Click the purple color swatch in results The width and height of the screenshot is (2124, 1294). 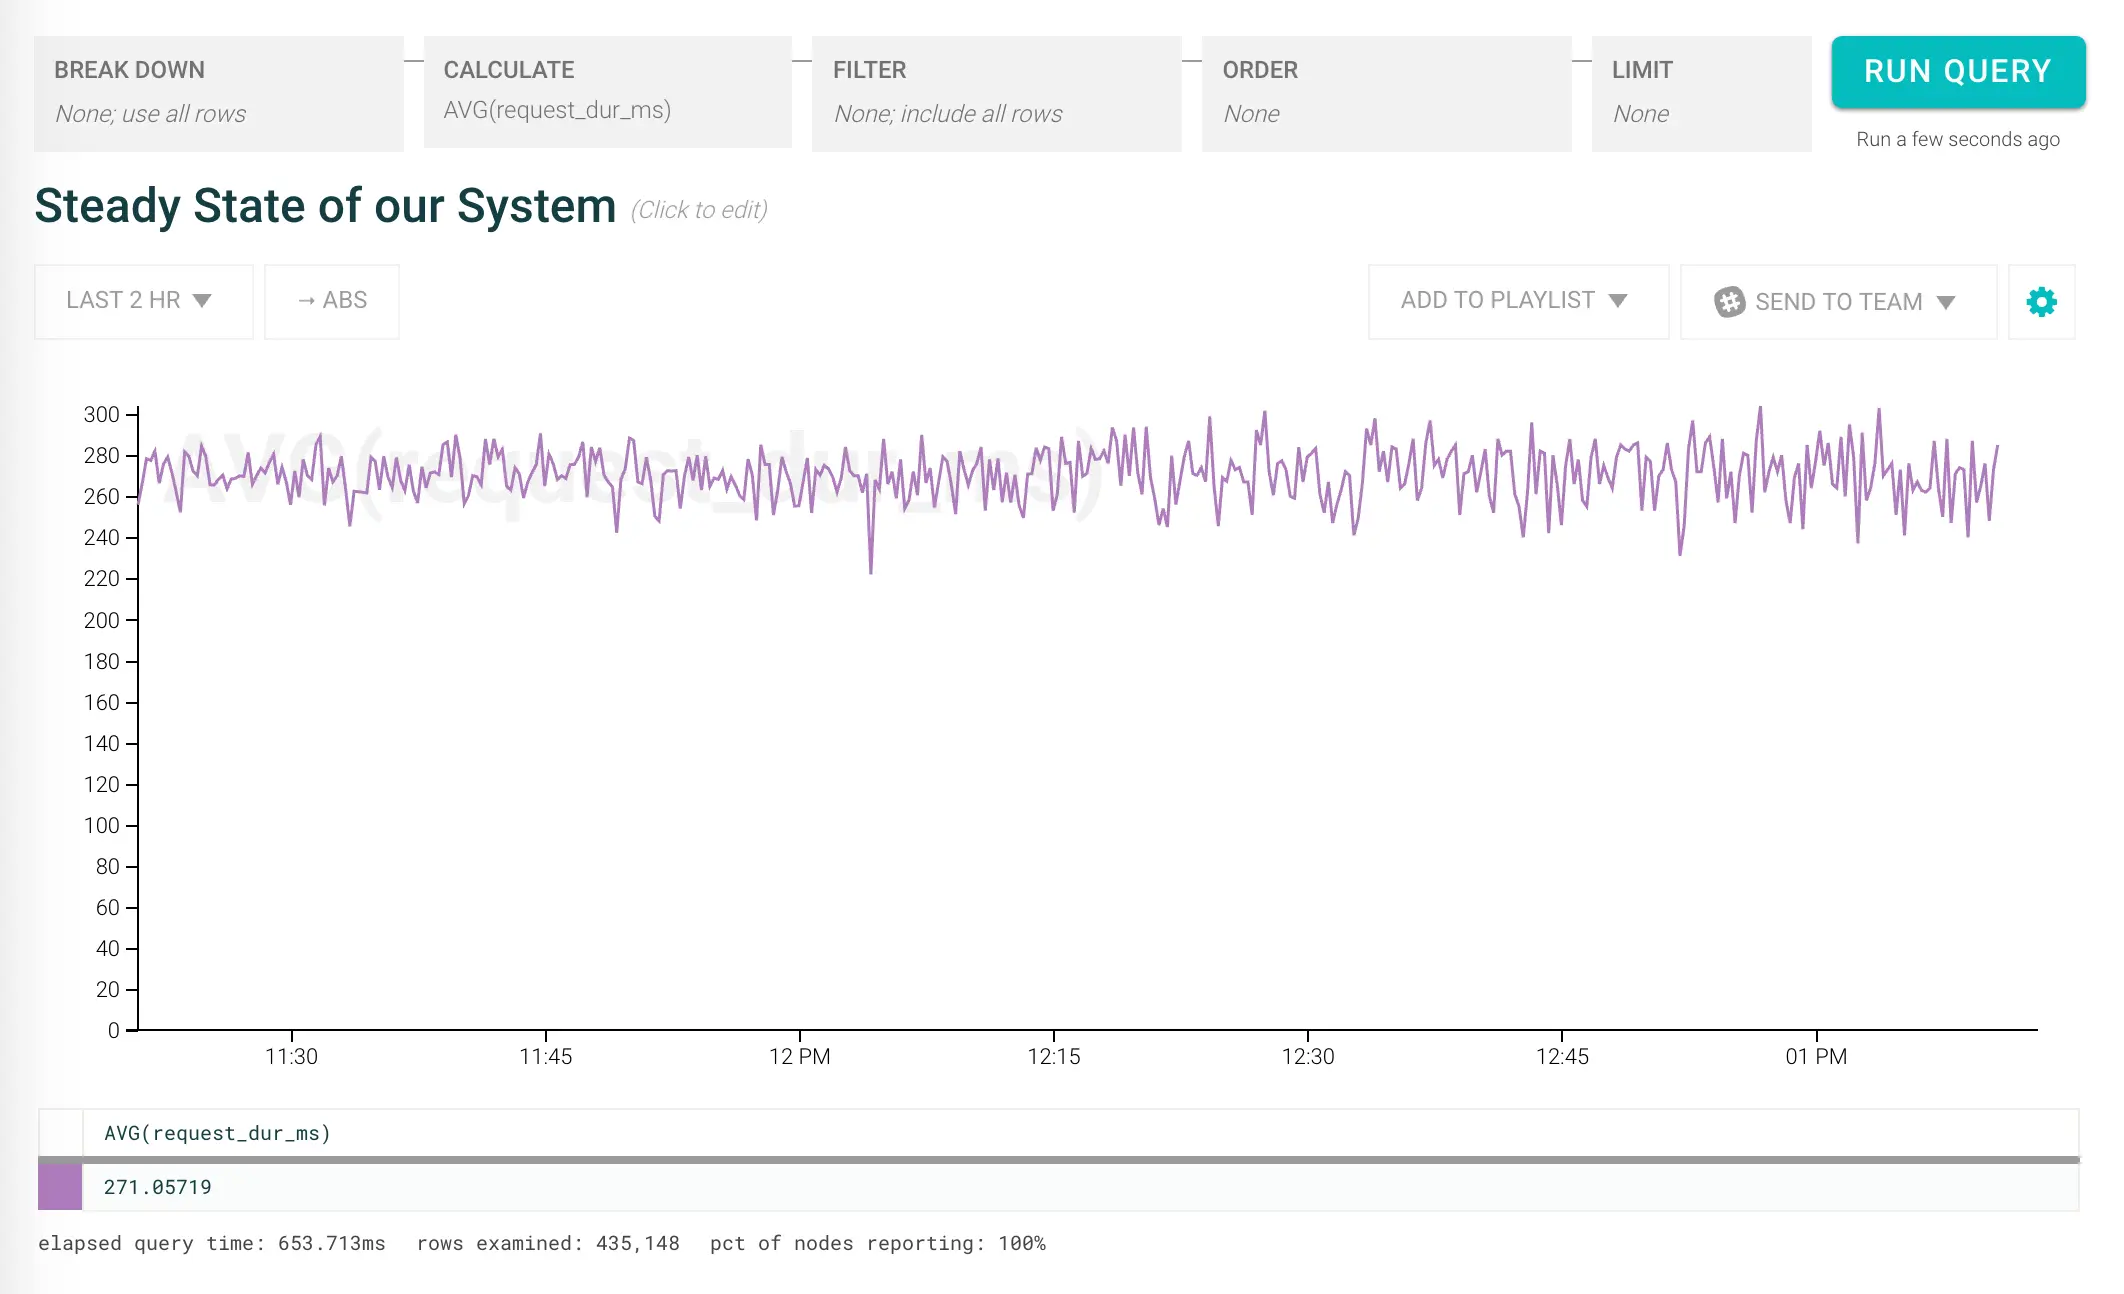click(60, 1187)
